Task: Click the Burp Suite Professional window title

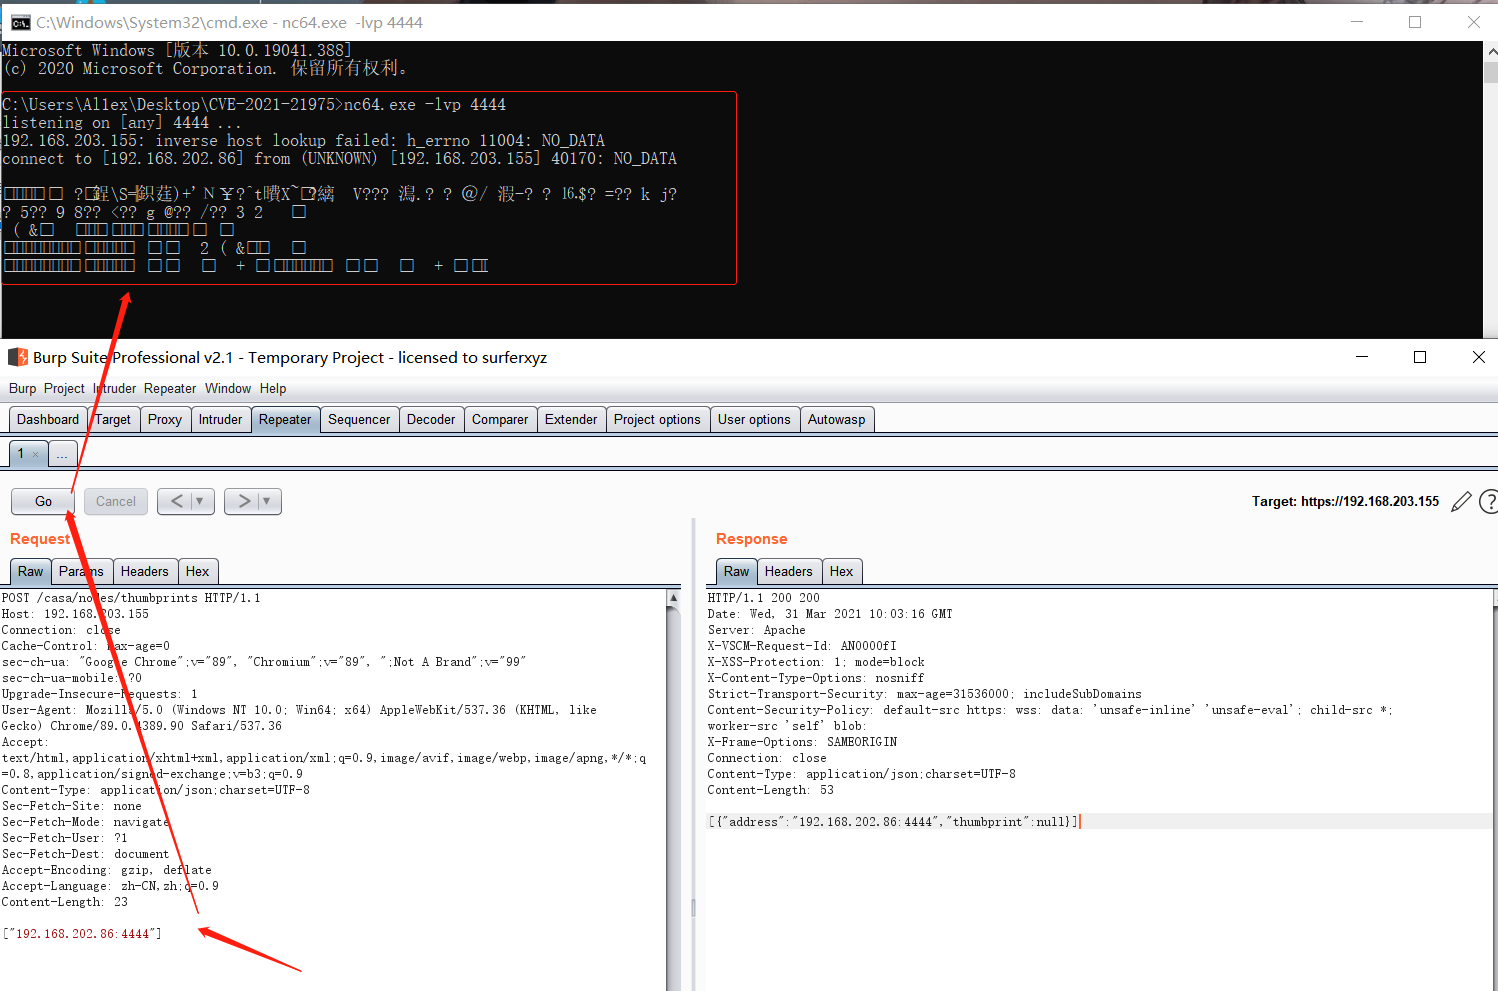Action: (290, 357)
